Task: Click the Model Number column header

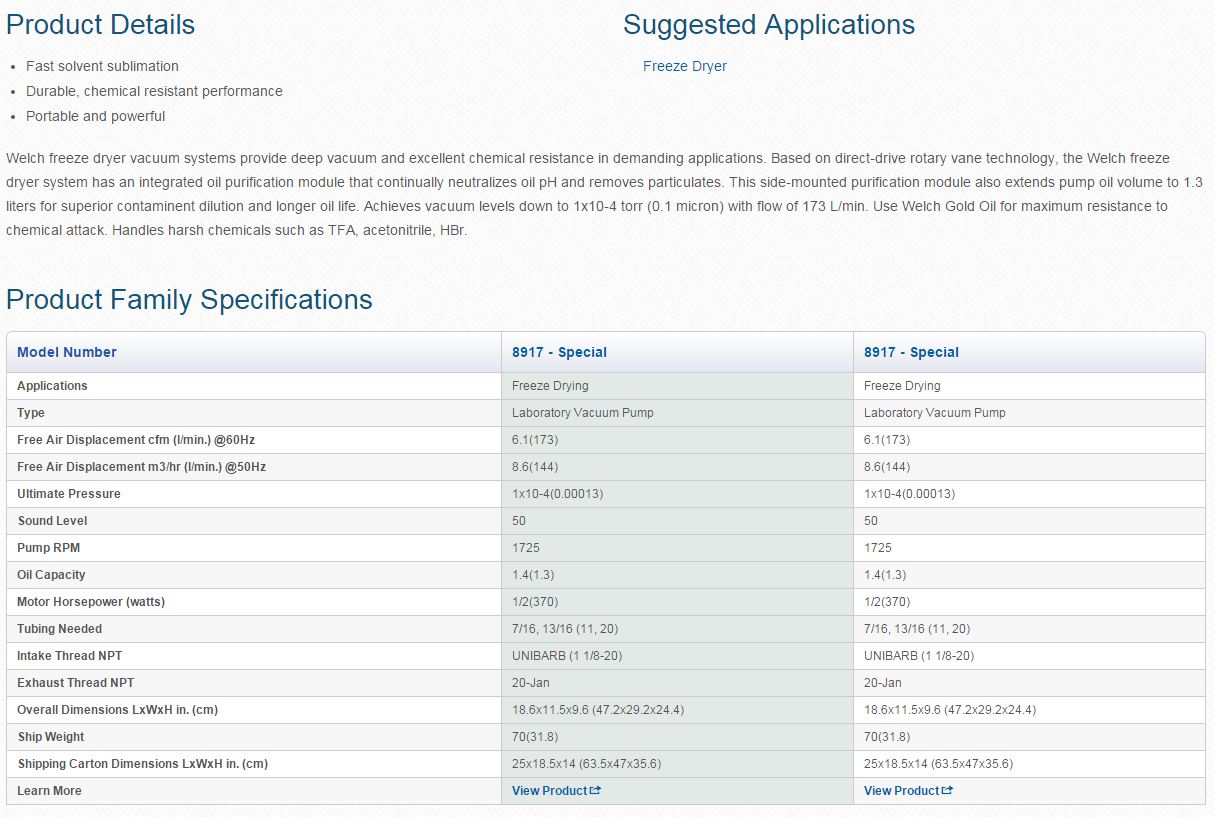Action: point(67,352)
